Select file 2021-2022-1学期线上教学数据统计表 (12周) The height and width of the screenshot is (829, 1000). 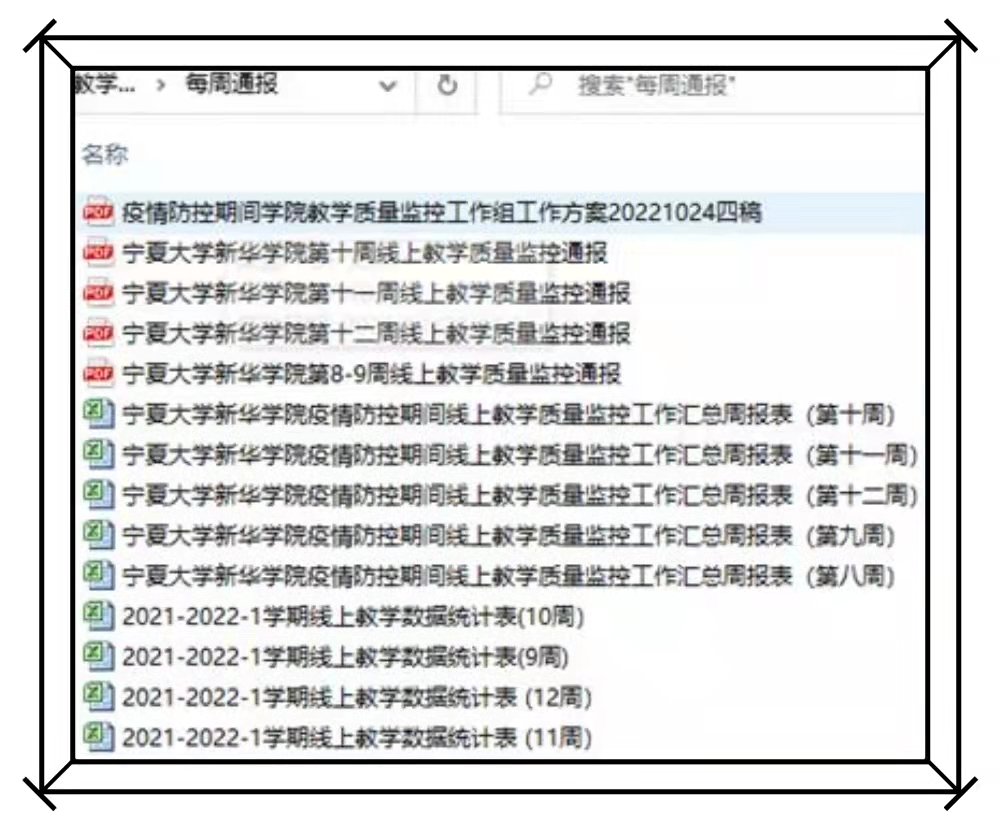click(357, 697)
